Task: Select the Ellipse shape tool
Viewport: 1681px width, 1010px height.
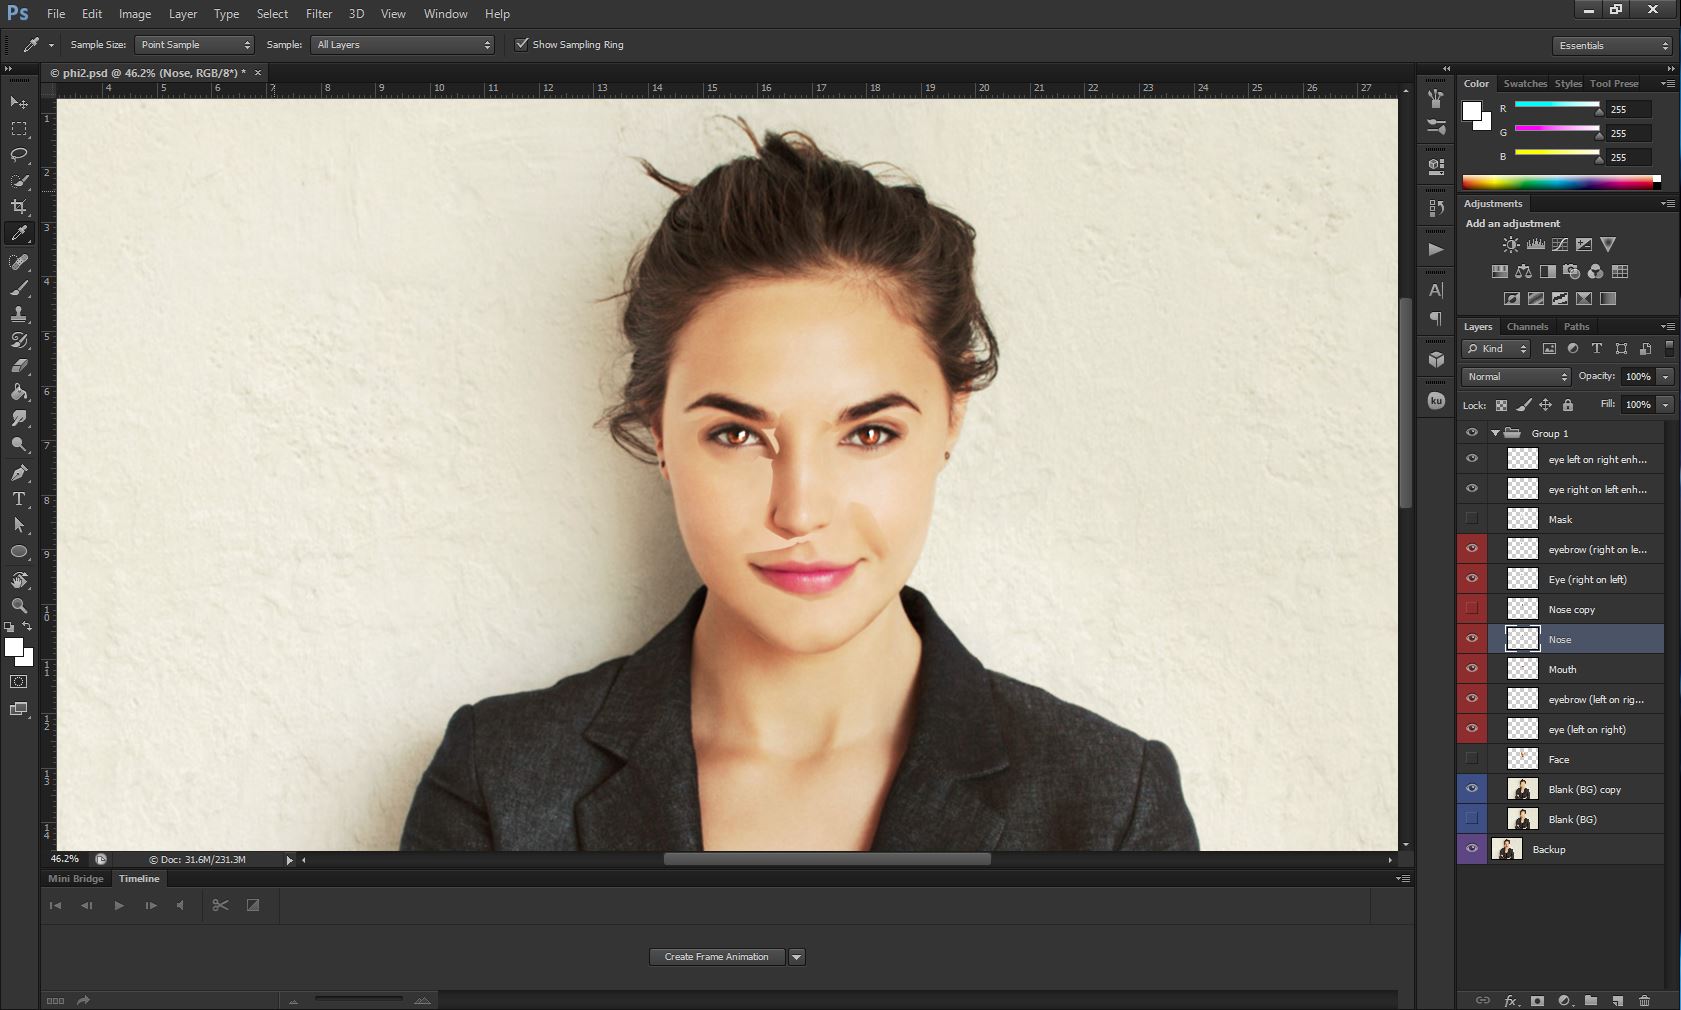Action: pyautogui.click(x=19, y=551)
